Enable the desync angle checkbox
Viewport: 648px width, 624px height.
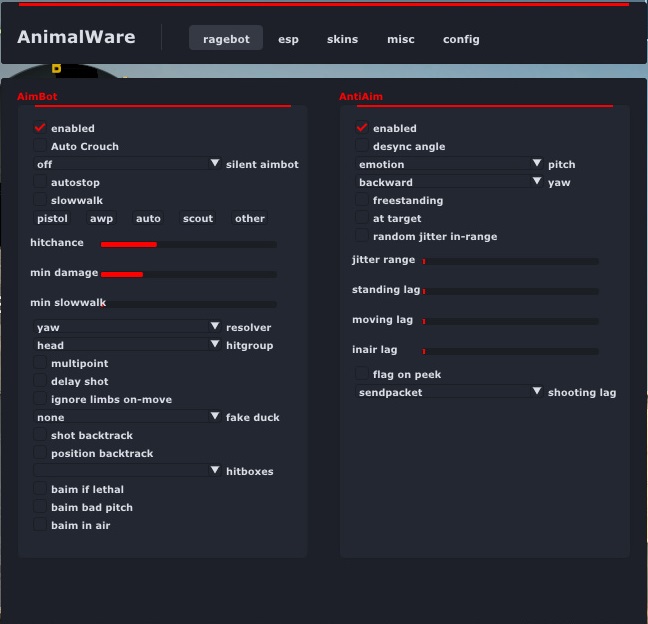[x=362, y=145]
